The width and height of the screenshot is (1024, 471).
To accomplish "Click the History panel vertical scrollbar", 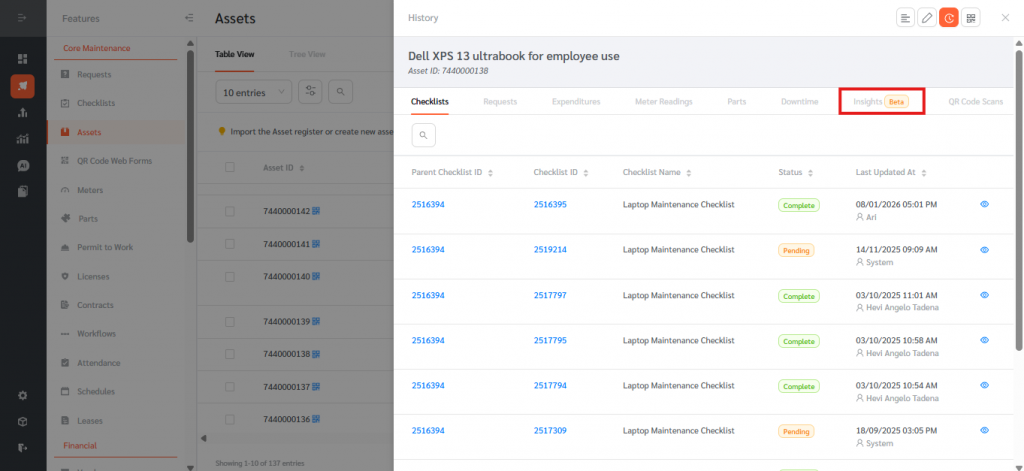I will 1018,200.
